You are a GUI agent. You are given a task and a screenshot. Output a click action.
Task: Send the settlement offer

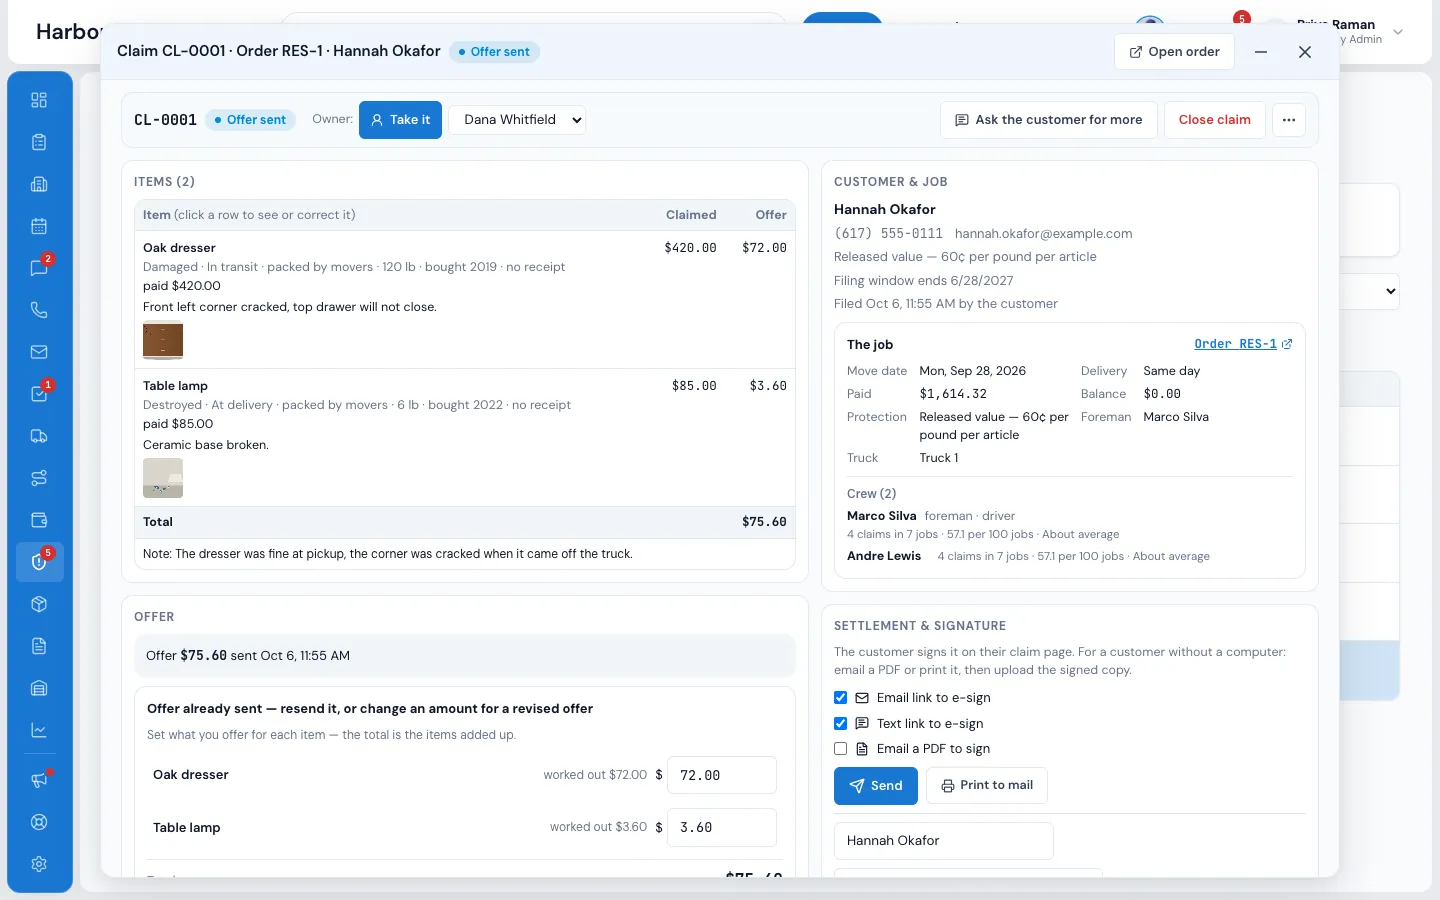(x=875, y=786)
